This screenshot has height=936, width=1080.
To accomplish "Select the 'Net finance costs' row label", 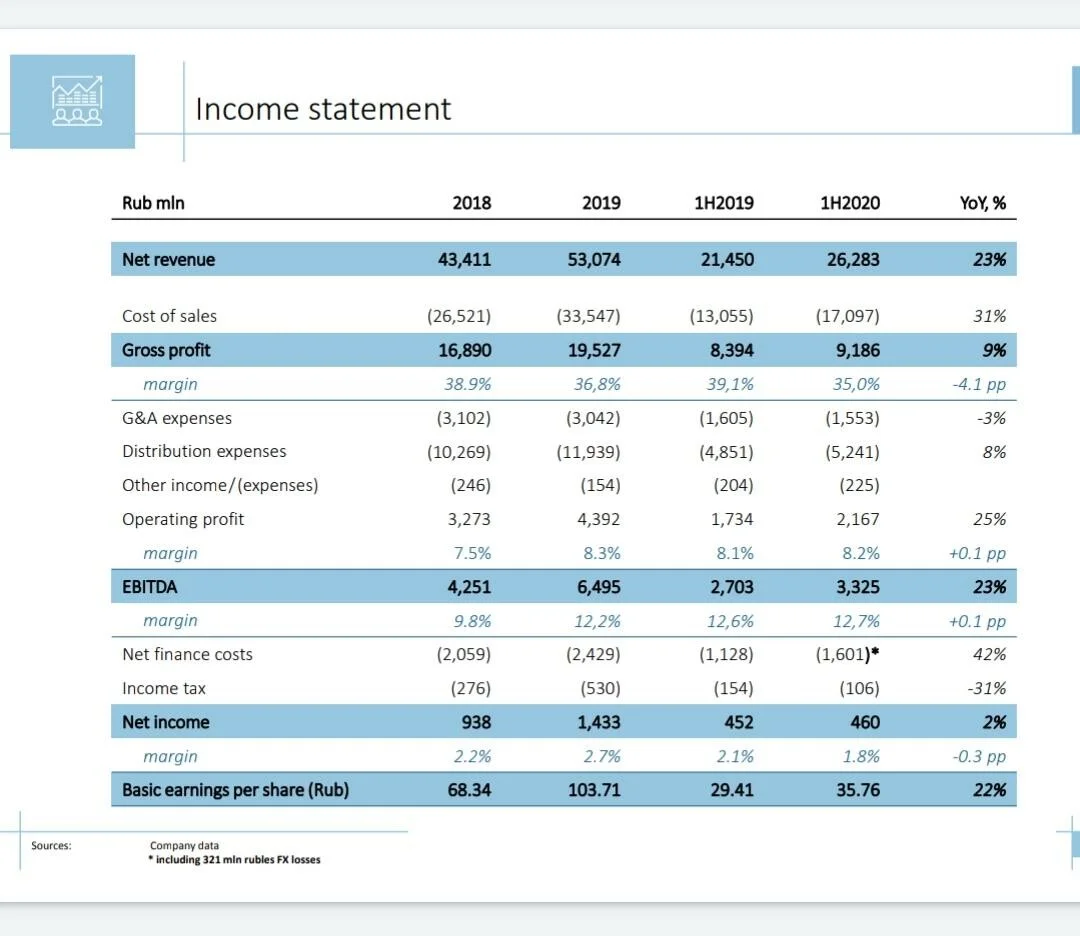I will 187,654.
